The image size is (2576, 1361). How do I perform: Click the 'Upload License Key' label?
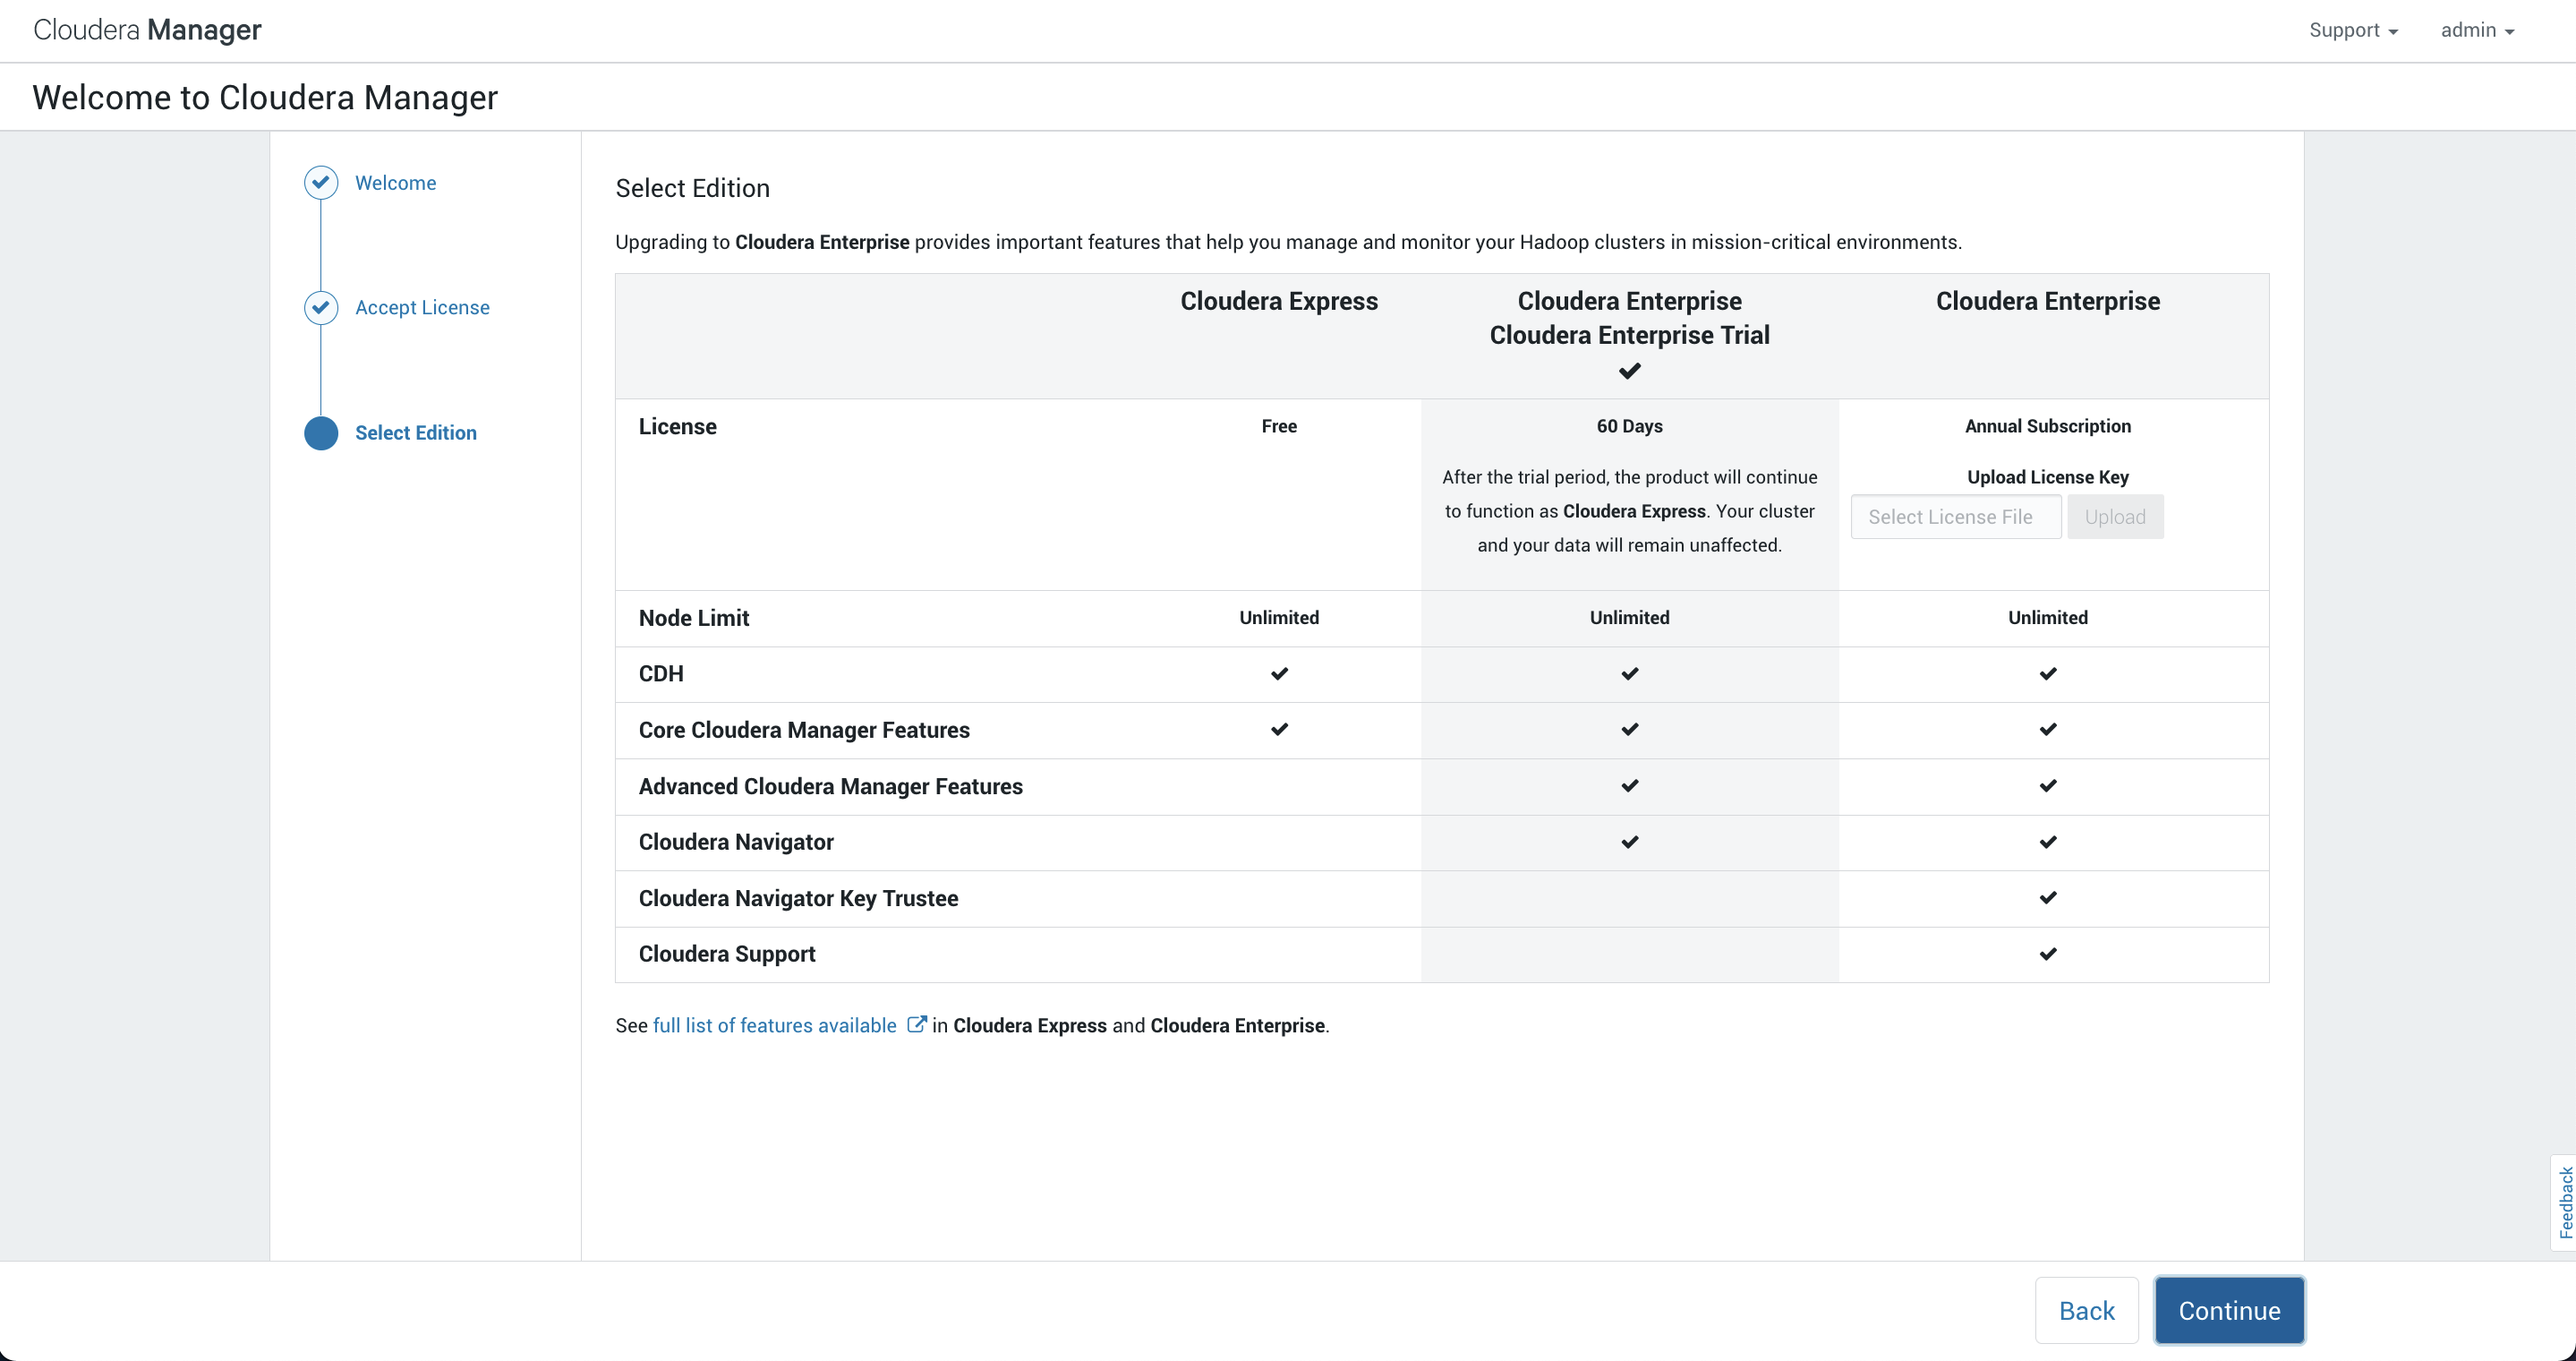[2048, 477]
